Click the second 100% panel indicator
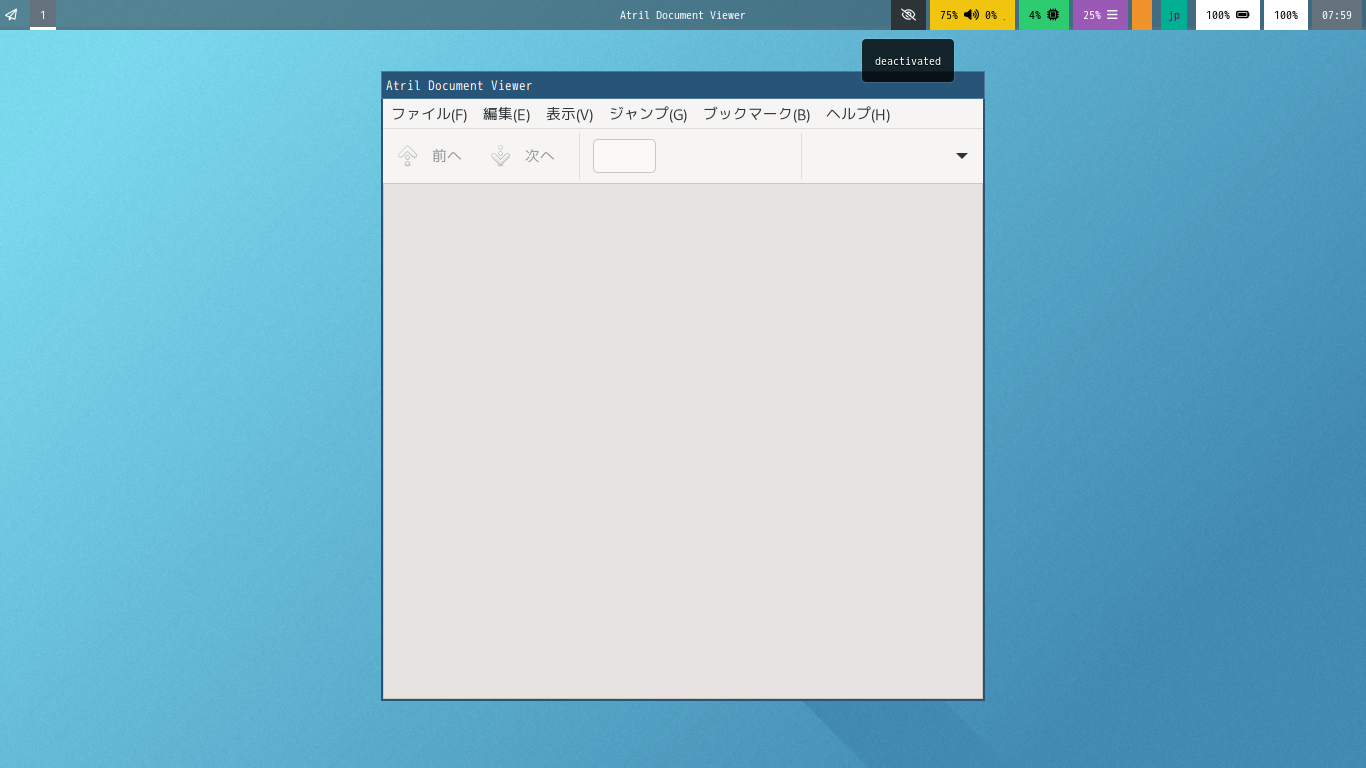 tap(1286, 15)
